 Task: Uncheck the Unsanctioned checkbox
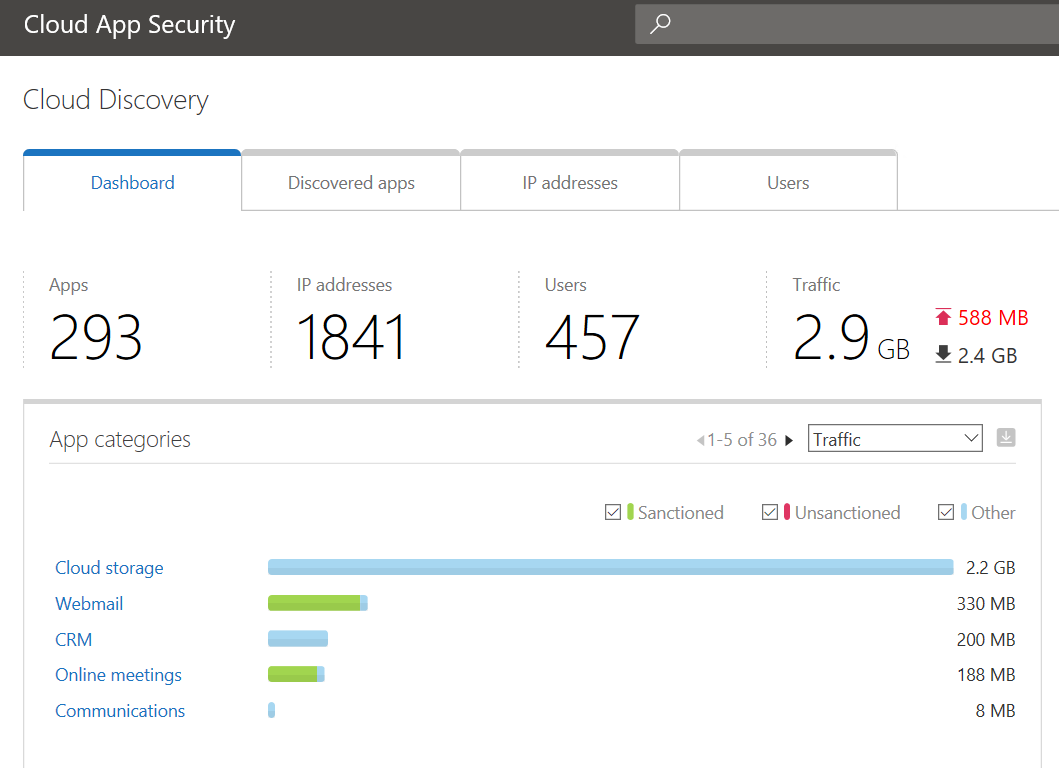coord(769,512)
